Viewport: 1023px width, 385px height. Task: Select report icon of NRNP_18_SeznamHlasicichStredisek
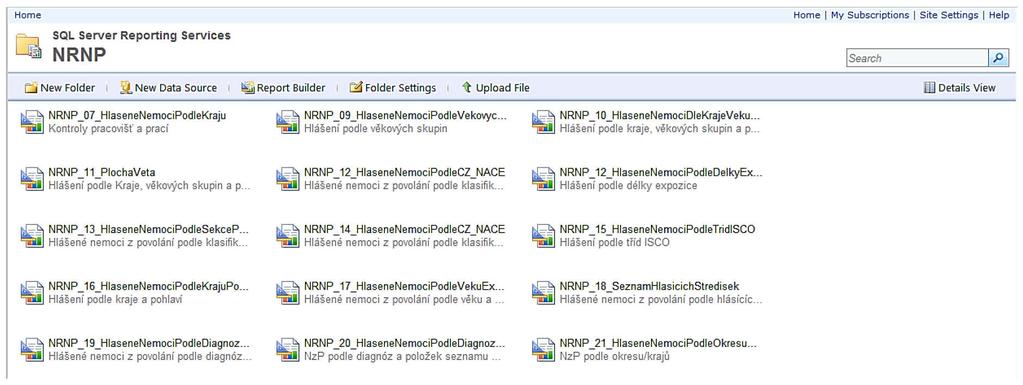click(x=543, y=292)
